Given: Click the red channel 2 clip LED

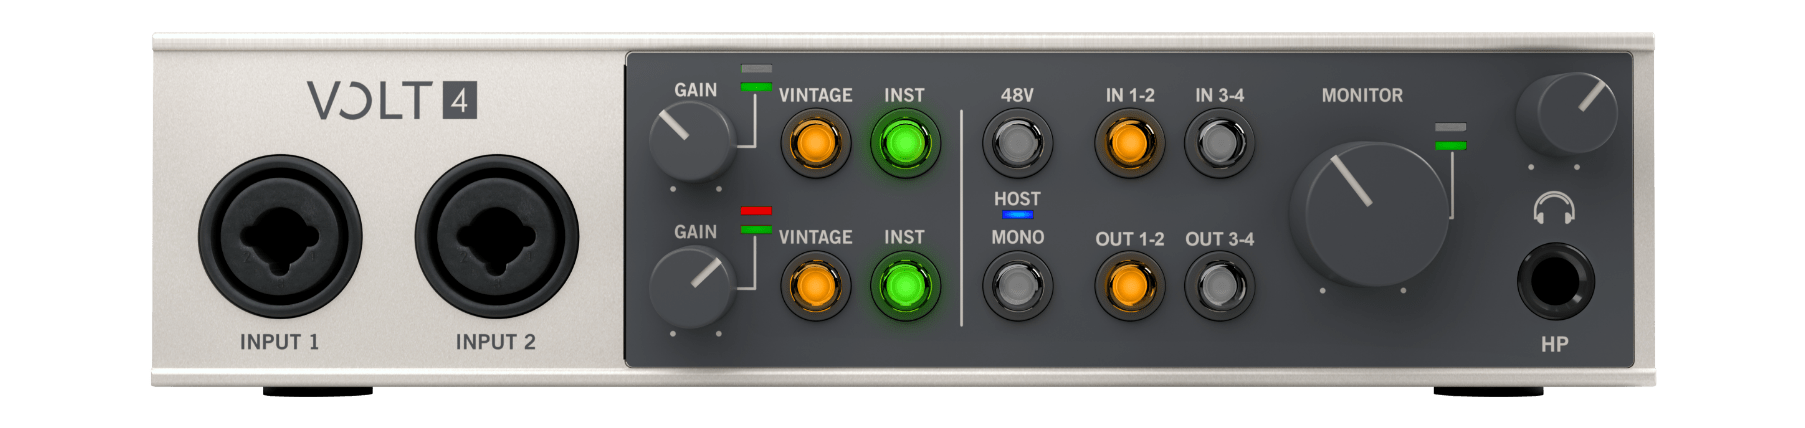Looking at the screenshot, I should 756,211.
